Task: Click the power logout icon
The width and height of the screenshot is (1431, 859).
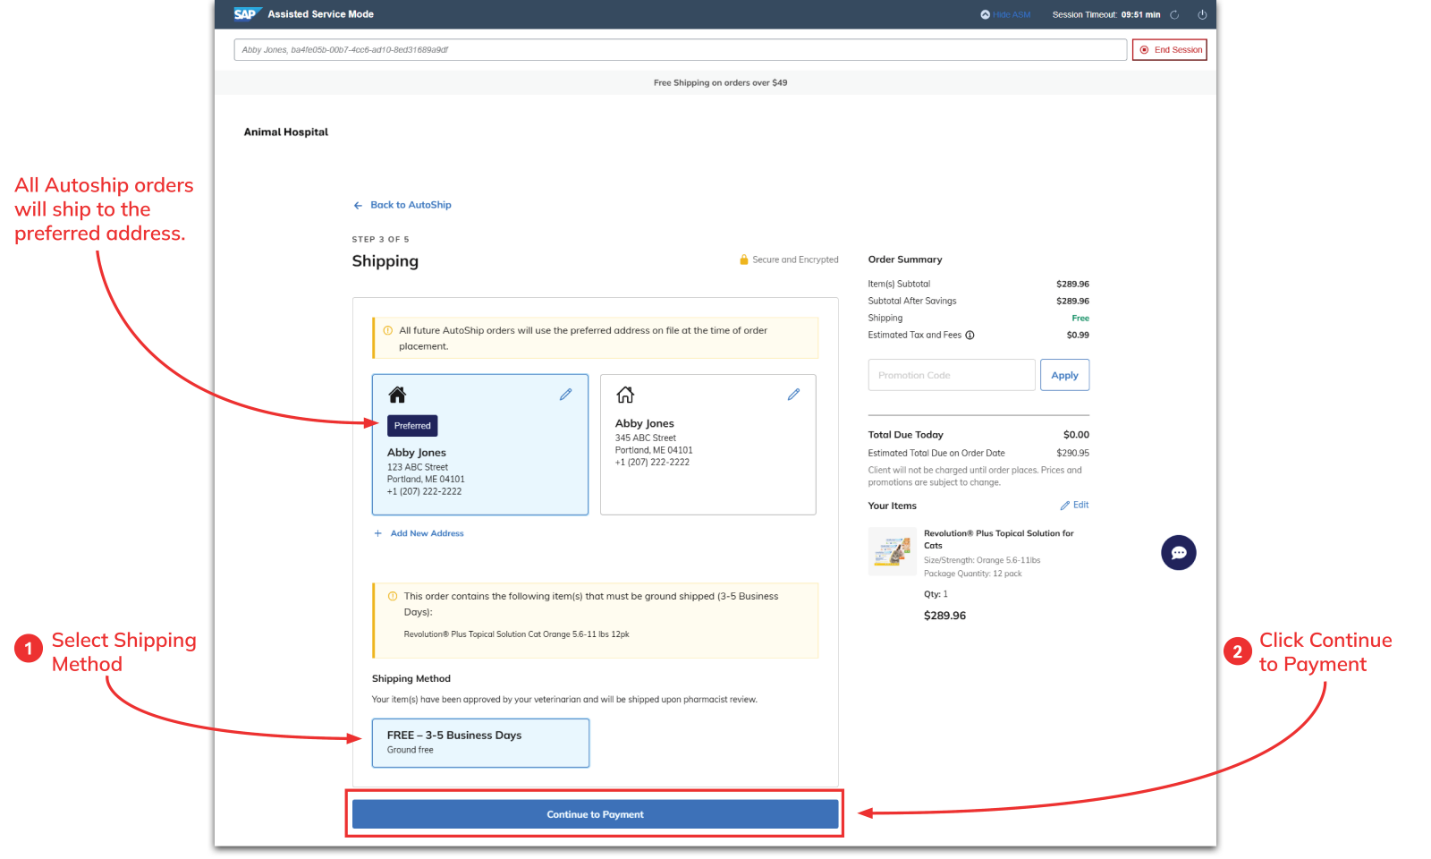Action: tap(1202, 15)
